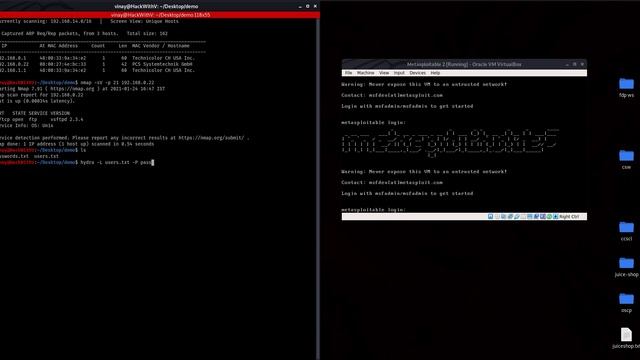Select the juice-shop desktop folder
Viewport: 640px width, 360px height.
(626, 267)
